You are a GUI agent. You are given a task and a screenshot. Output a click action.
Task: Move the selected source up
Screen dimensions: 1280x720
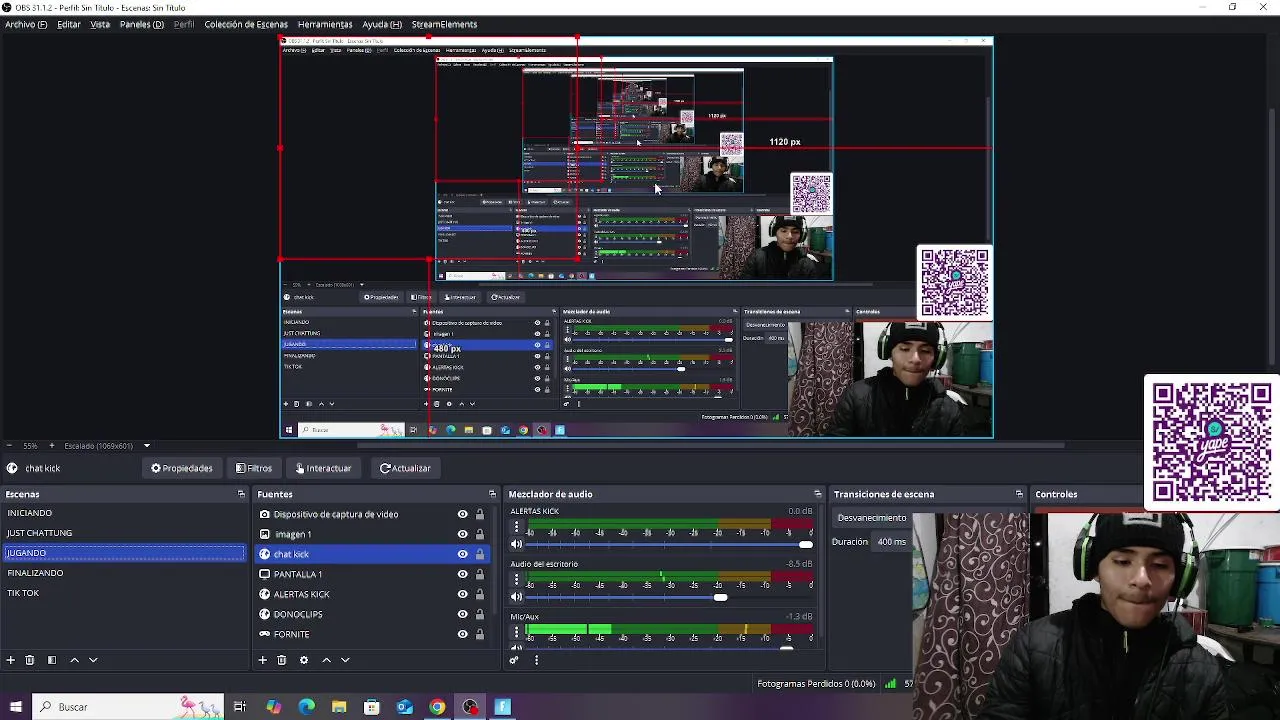(x=326, y=660)
